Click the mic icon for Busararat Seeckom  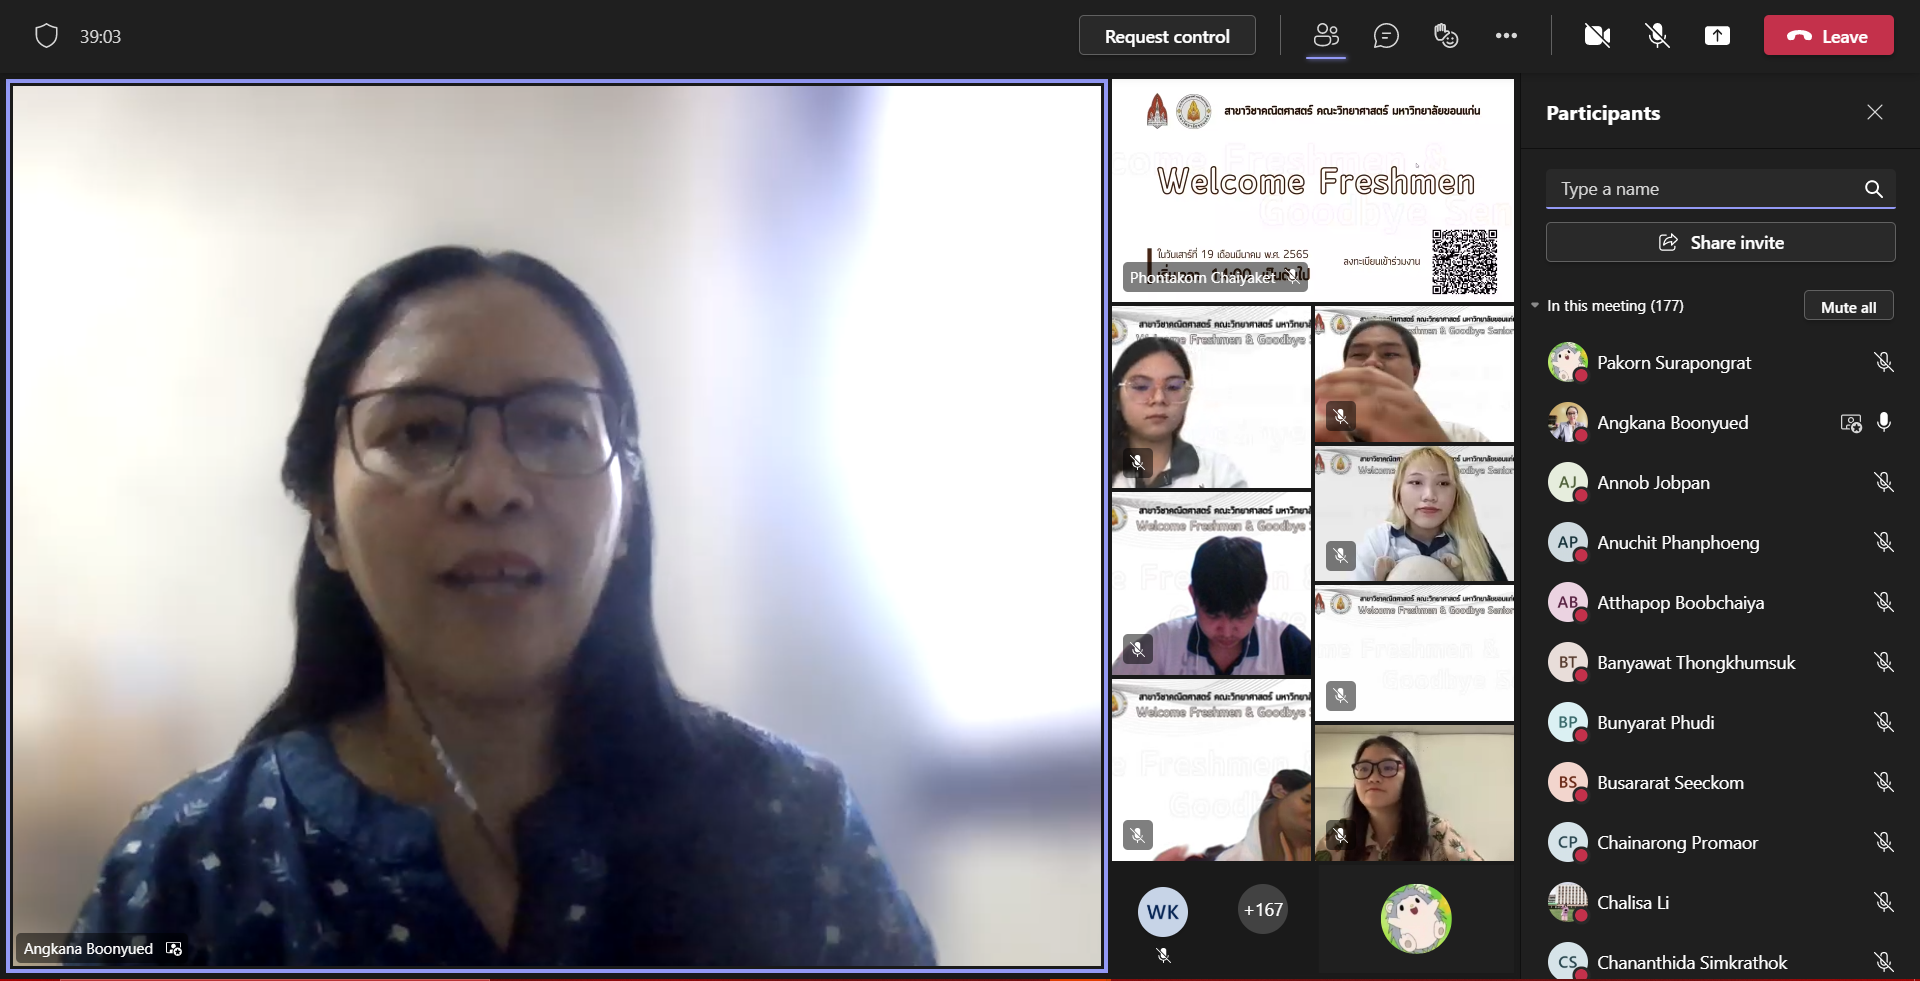1884,782
